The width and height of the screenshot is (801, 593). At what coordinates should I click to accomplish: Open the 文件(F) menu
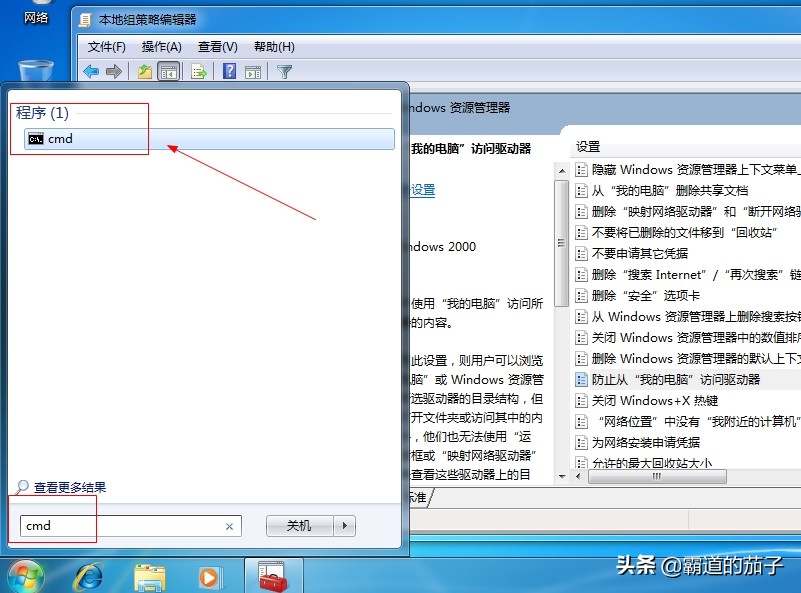click(x=104, y=46)
